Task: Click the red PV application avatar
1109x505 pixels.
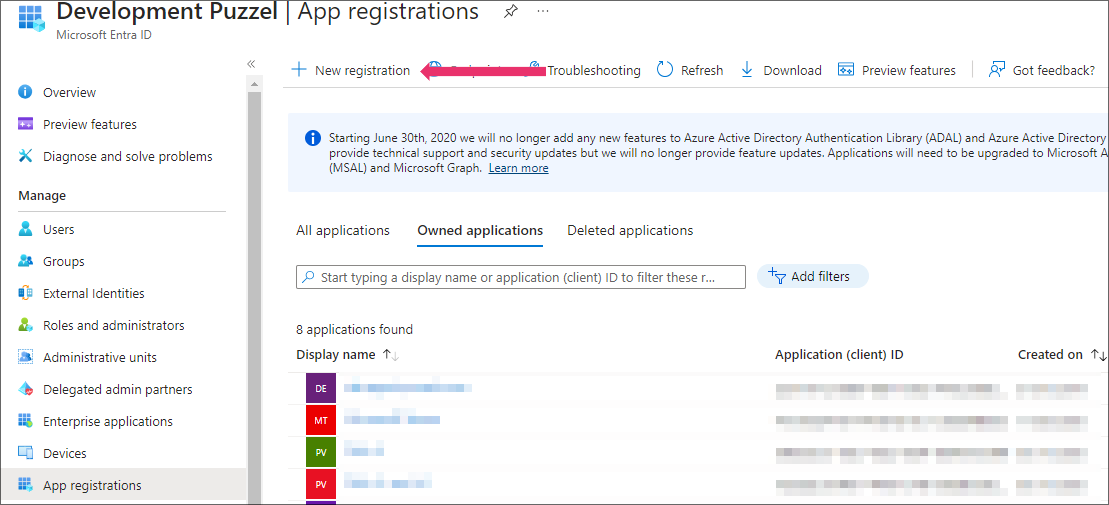Action: (321, 484)
